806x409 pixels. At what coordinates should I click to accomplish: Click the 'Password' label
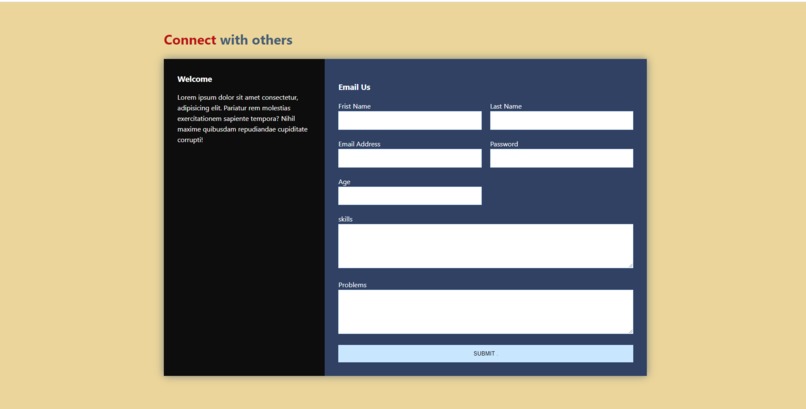tap(504, 144)
